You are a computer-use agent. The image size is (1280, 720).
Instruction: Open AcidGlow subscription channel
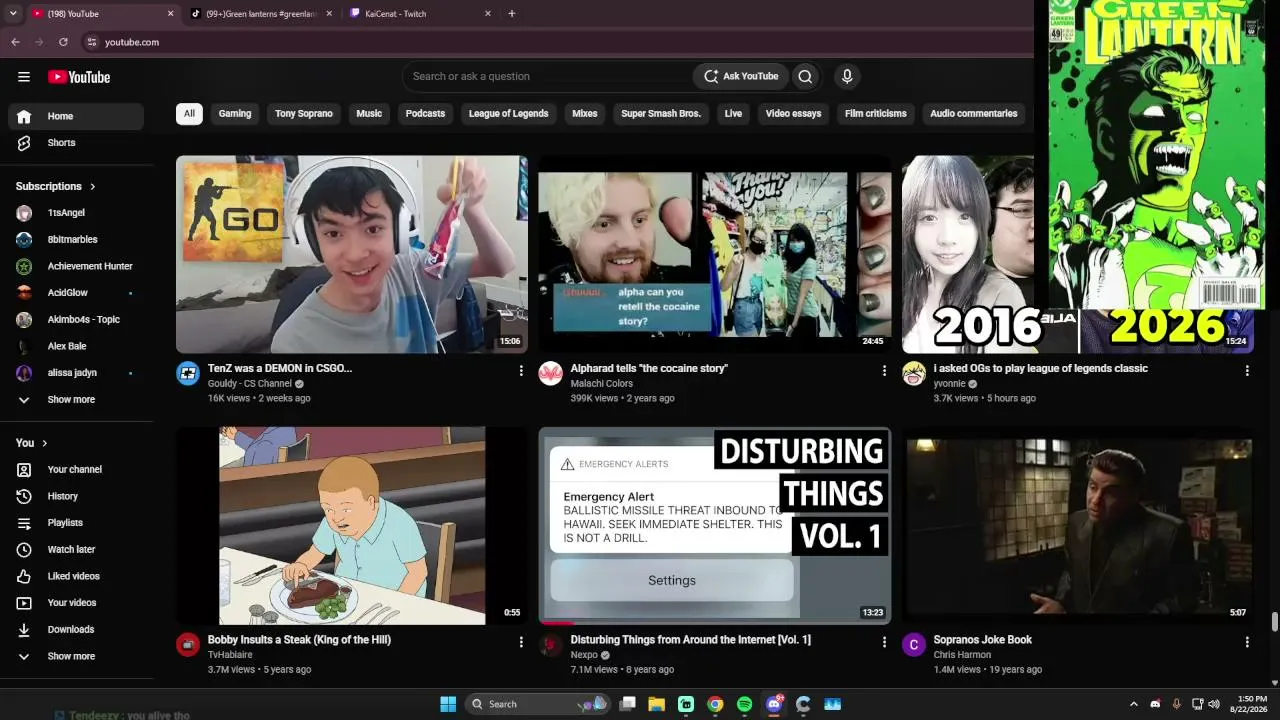click(76, 293)
